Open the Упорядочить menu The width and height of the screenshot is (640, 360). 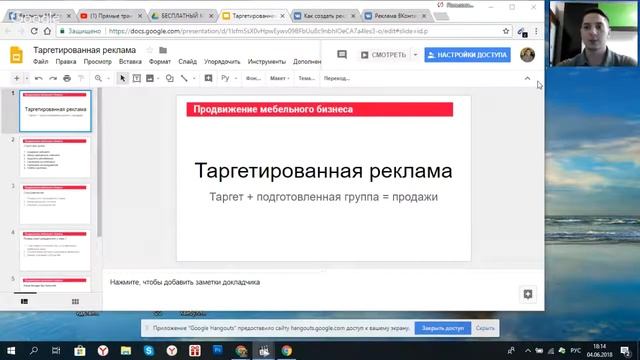click(x=222, y=62)
